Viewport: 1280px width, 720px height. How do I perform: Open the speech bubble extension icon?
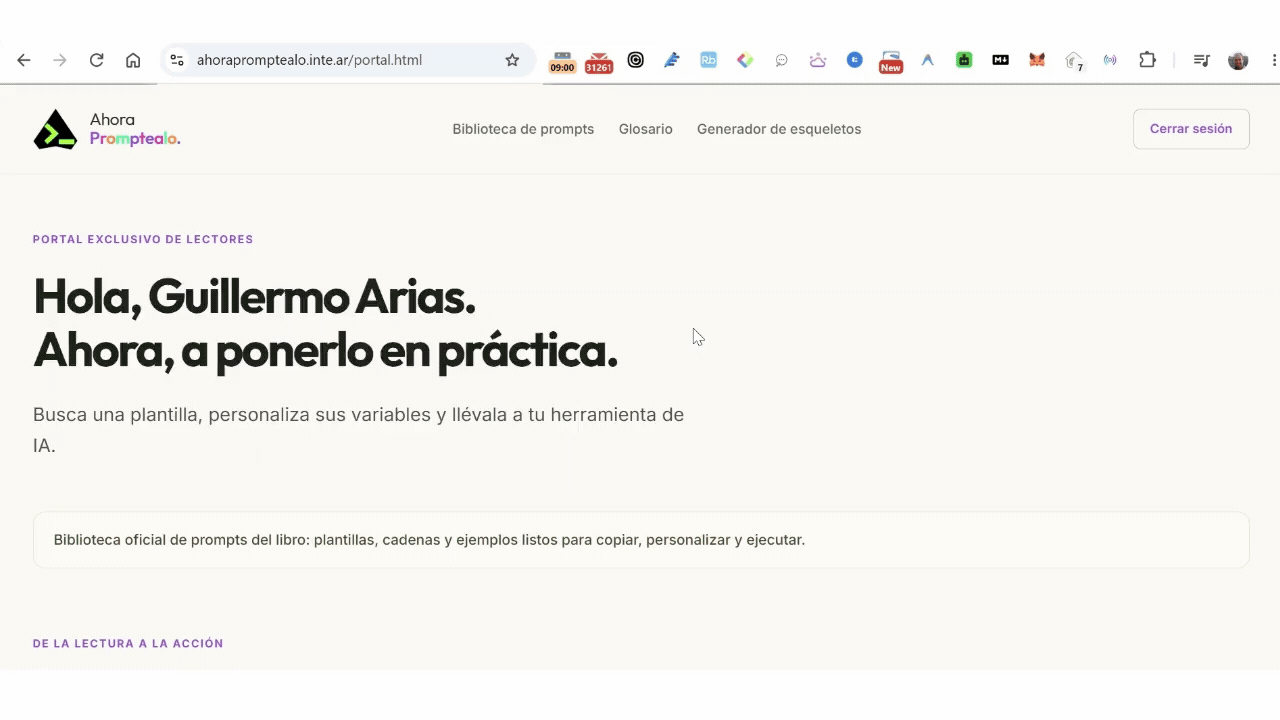[781, 60]
